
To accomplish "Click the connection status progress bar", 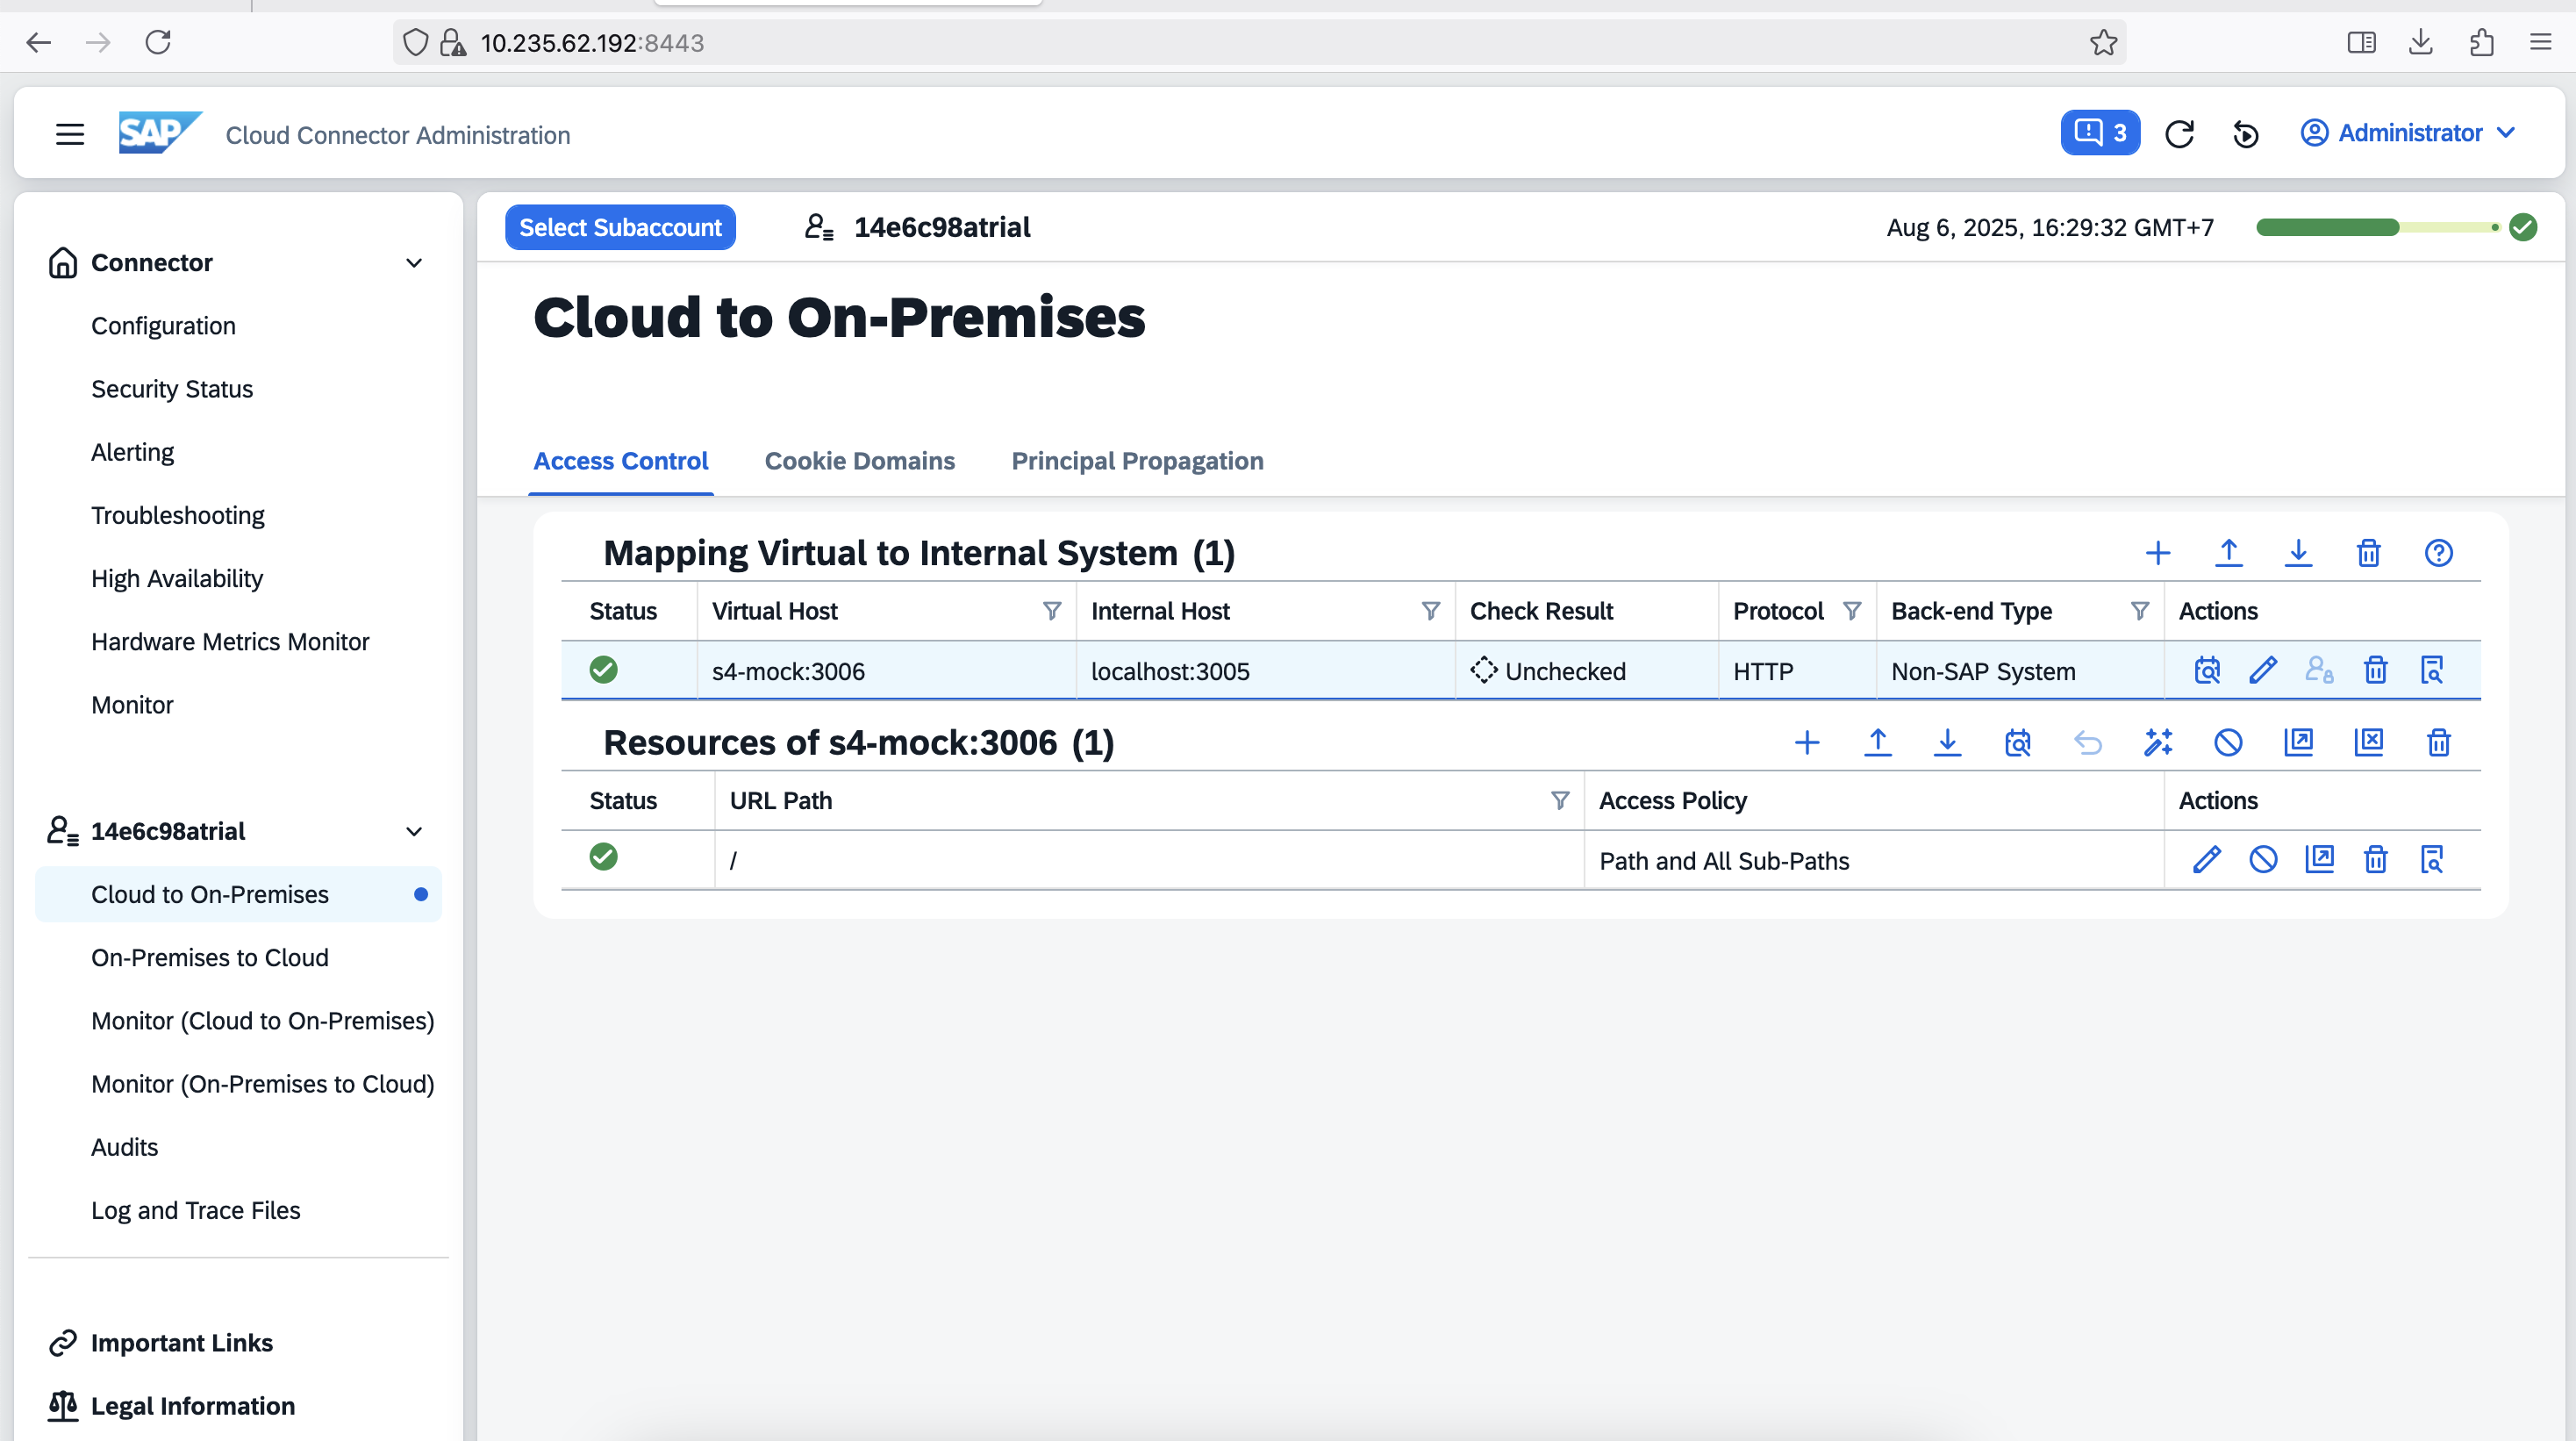I will pos(2378,227).
